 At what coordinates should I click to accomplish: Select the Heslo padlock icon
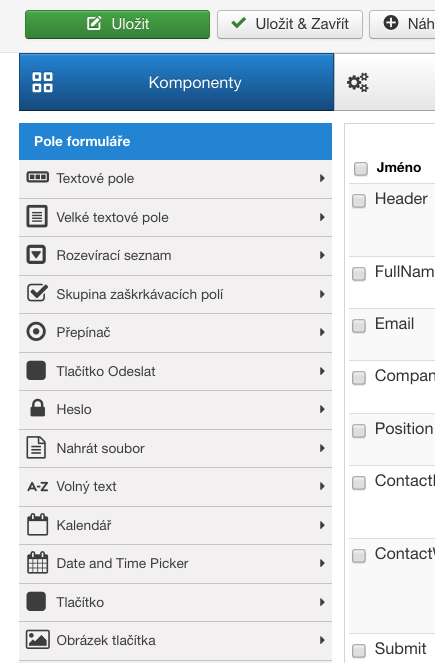(x=38, y=408)
